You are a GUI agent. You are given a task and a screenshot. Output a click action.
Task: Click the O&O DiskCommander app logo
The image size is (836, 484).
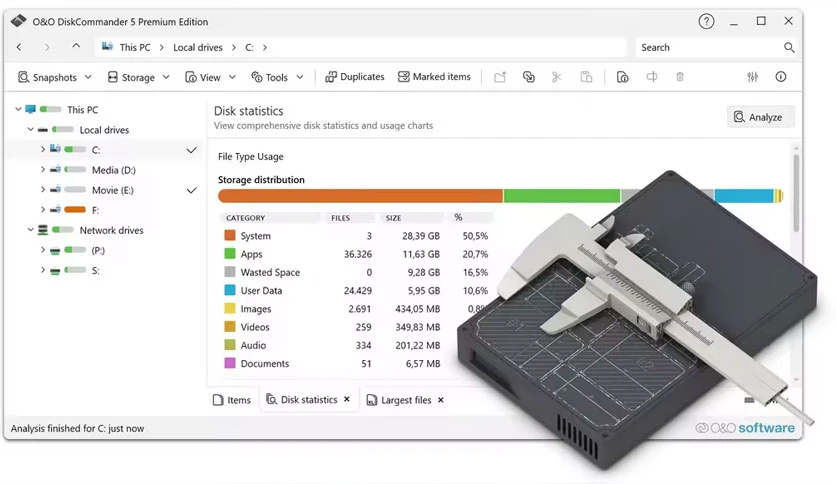tap(19, 21)
